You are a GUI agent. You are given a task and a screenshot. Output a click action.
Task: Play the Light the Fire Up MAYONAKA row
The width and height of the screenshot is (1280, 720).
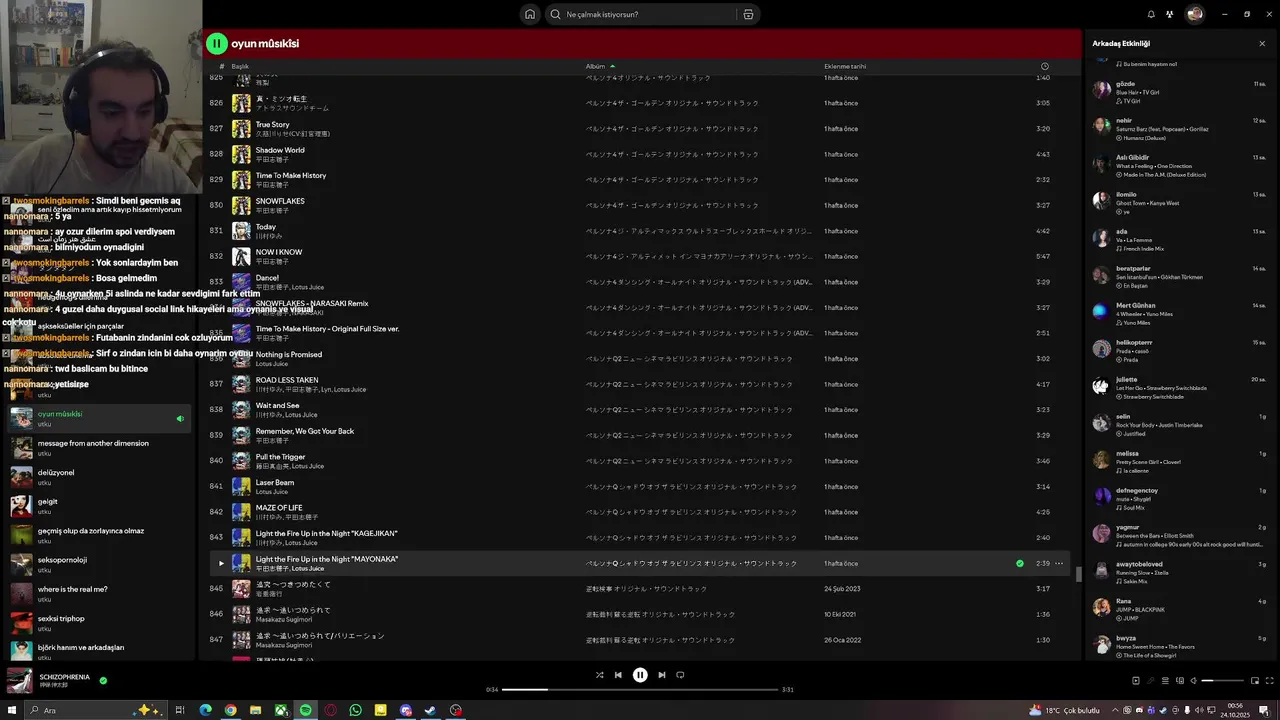[221, 563]
